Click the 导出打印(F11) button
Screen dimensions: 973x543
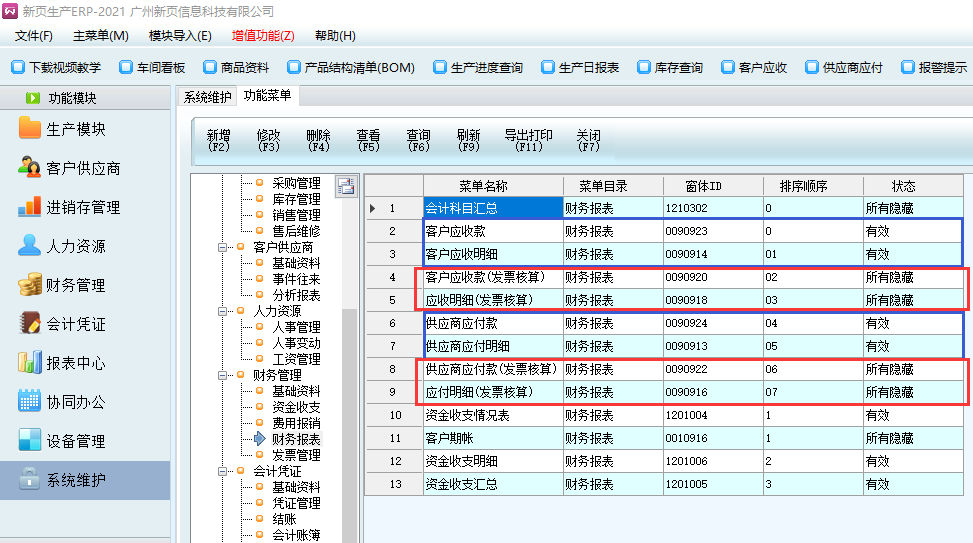[529, 140]
